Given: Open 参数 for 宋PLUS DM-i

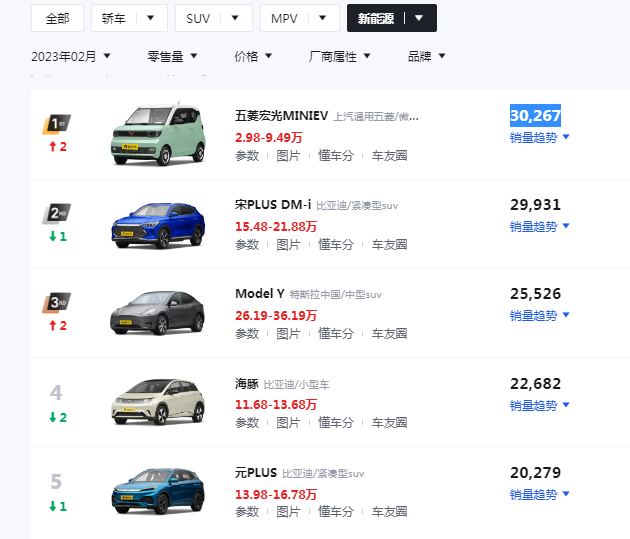Looking at the screenshot, I should click(247, 245).
